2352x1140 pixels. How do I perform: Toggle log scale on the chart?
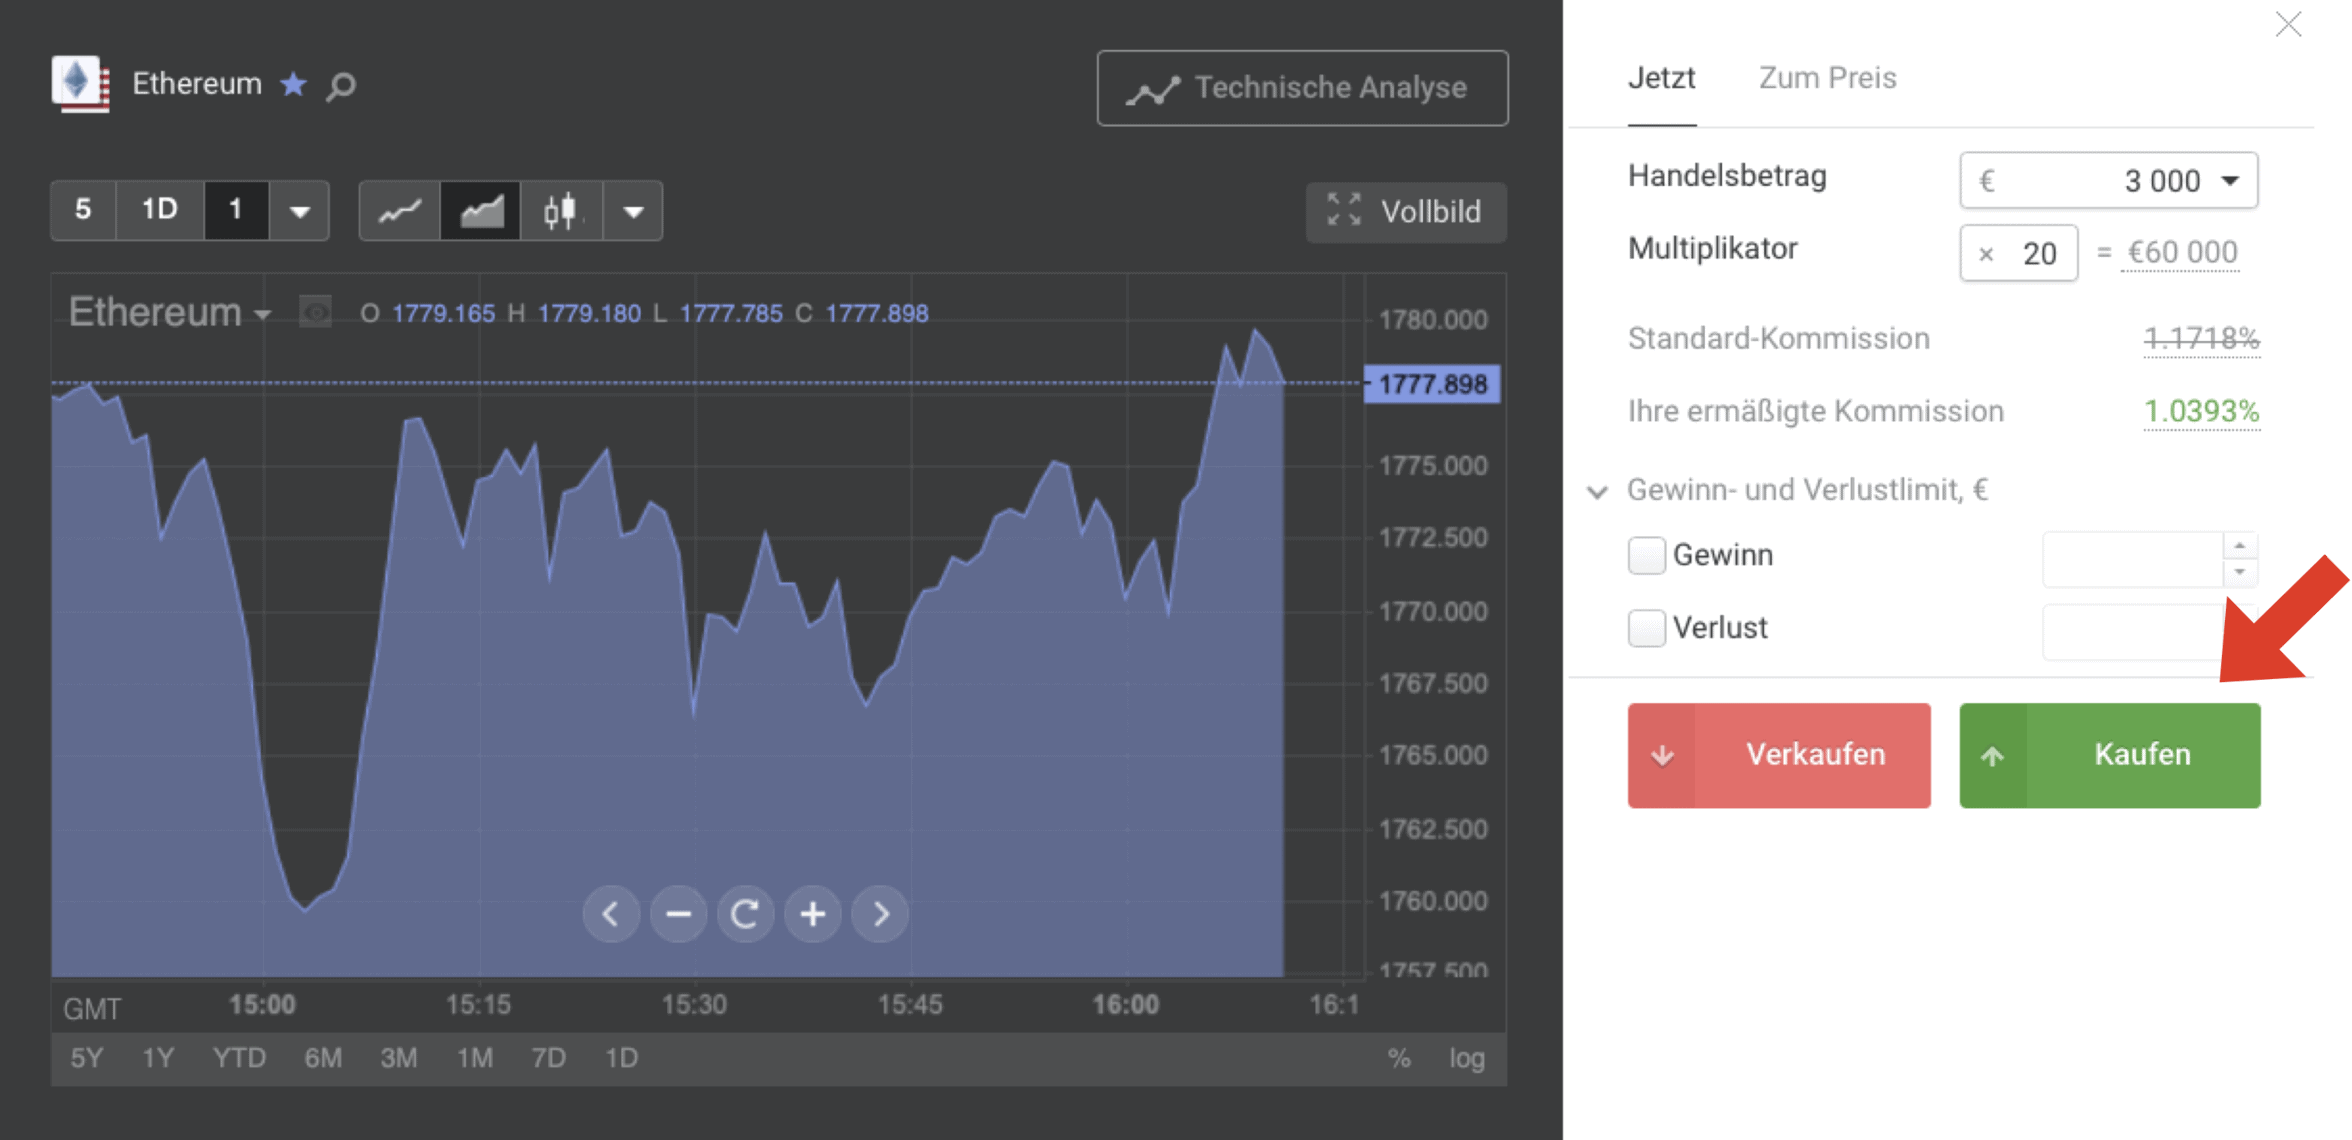(x=1467, y=1059)
